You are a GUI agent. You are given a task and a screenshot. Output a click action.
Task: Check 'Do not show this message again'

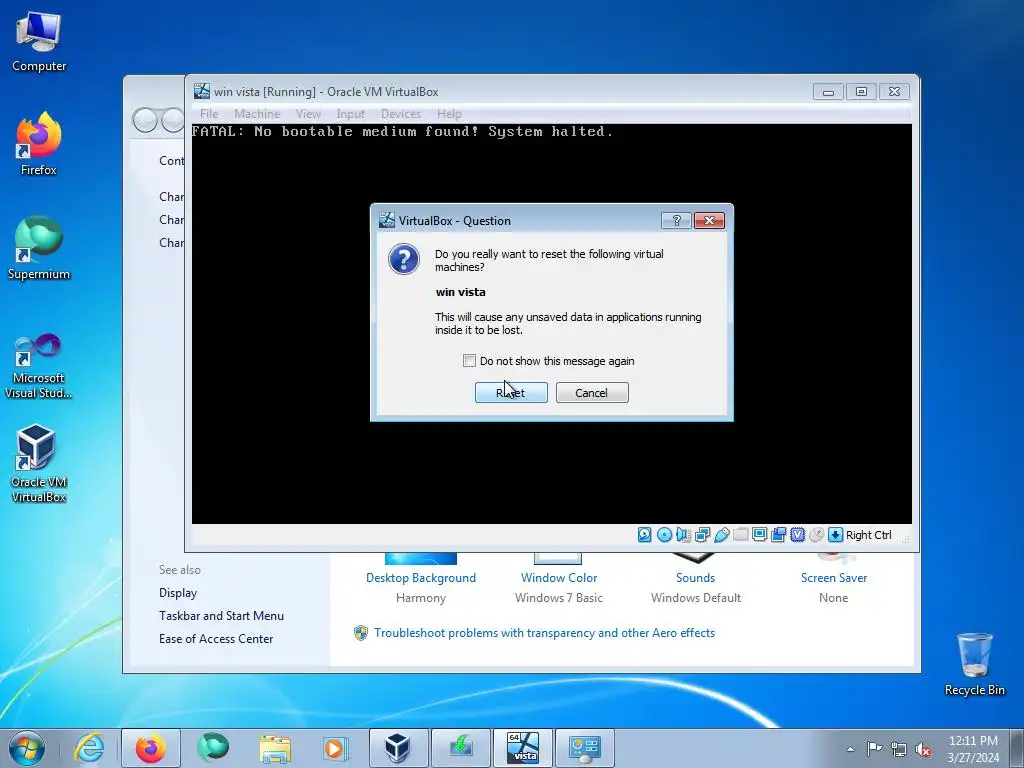pos(469,361)
